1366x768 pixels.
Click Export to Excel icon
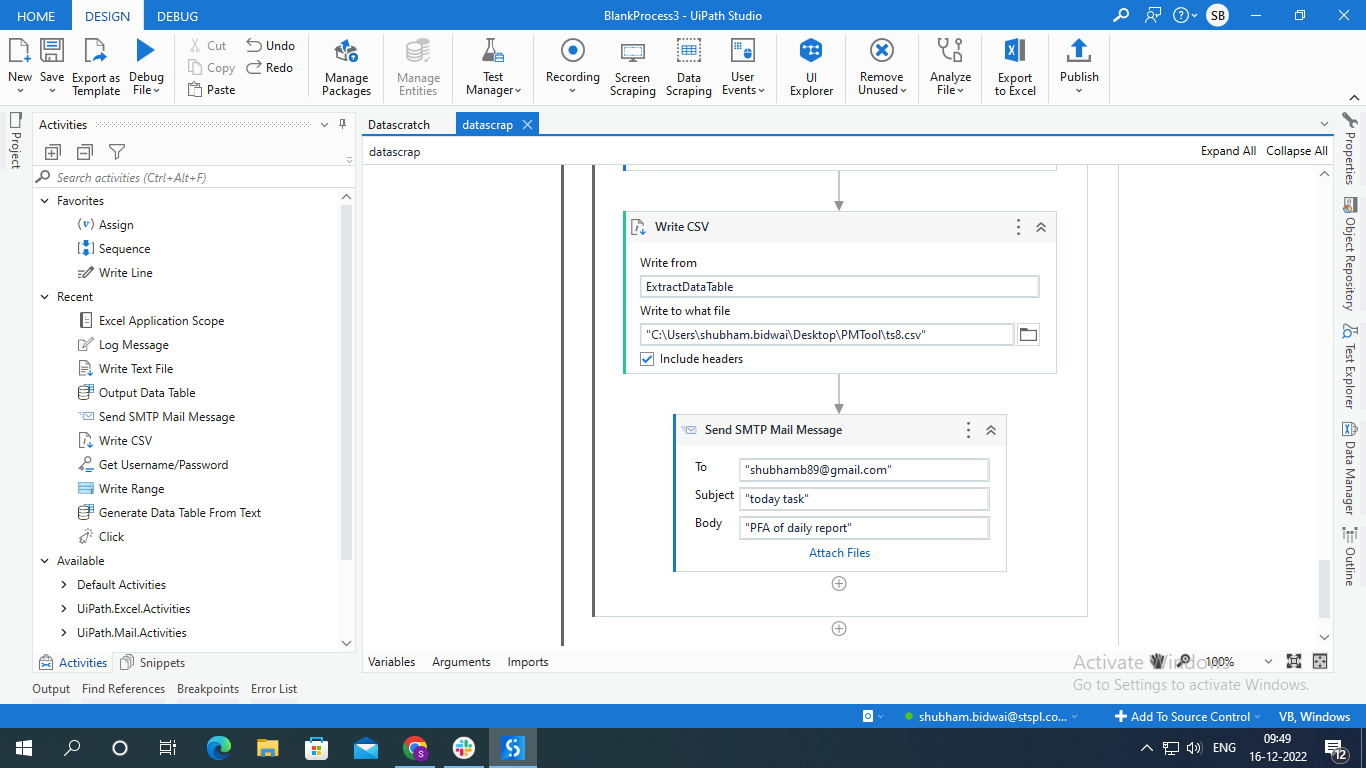point(1014,68)
